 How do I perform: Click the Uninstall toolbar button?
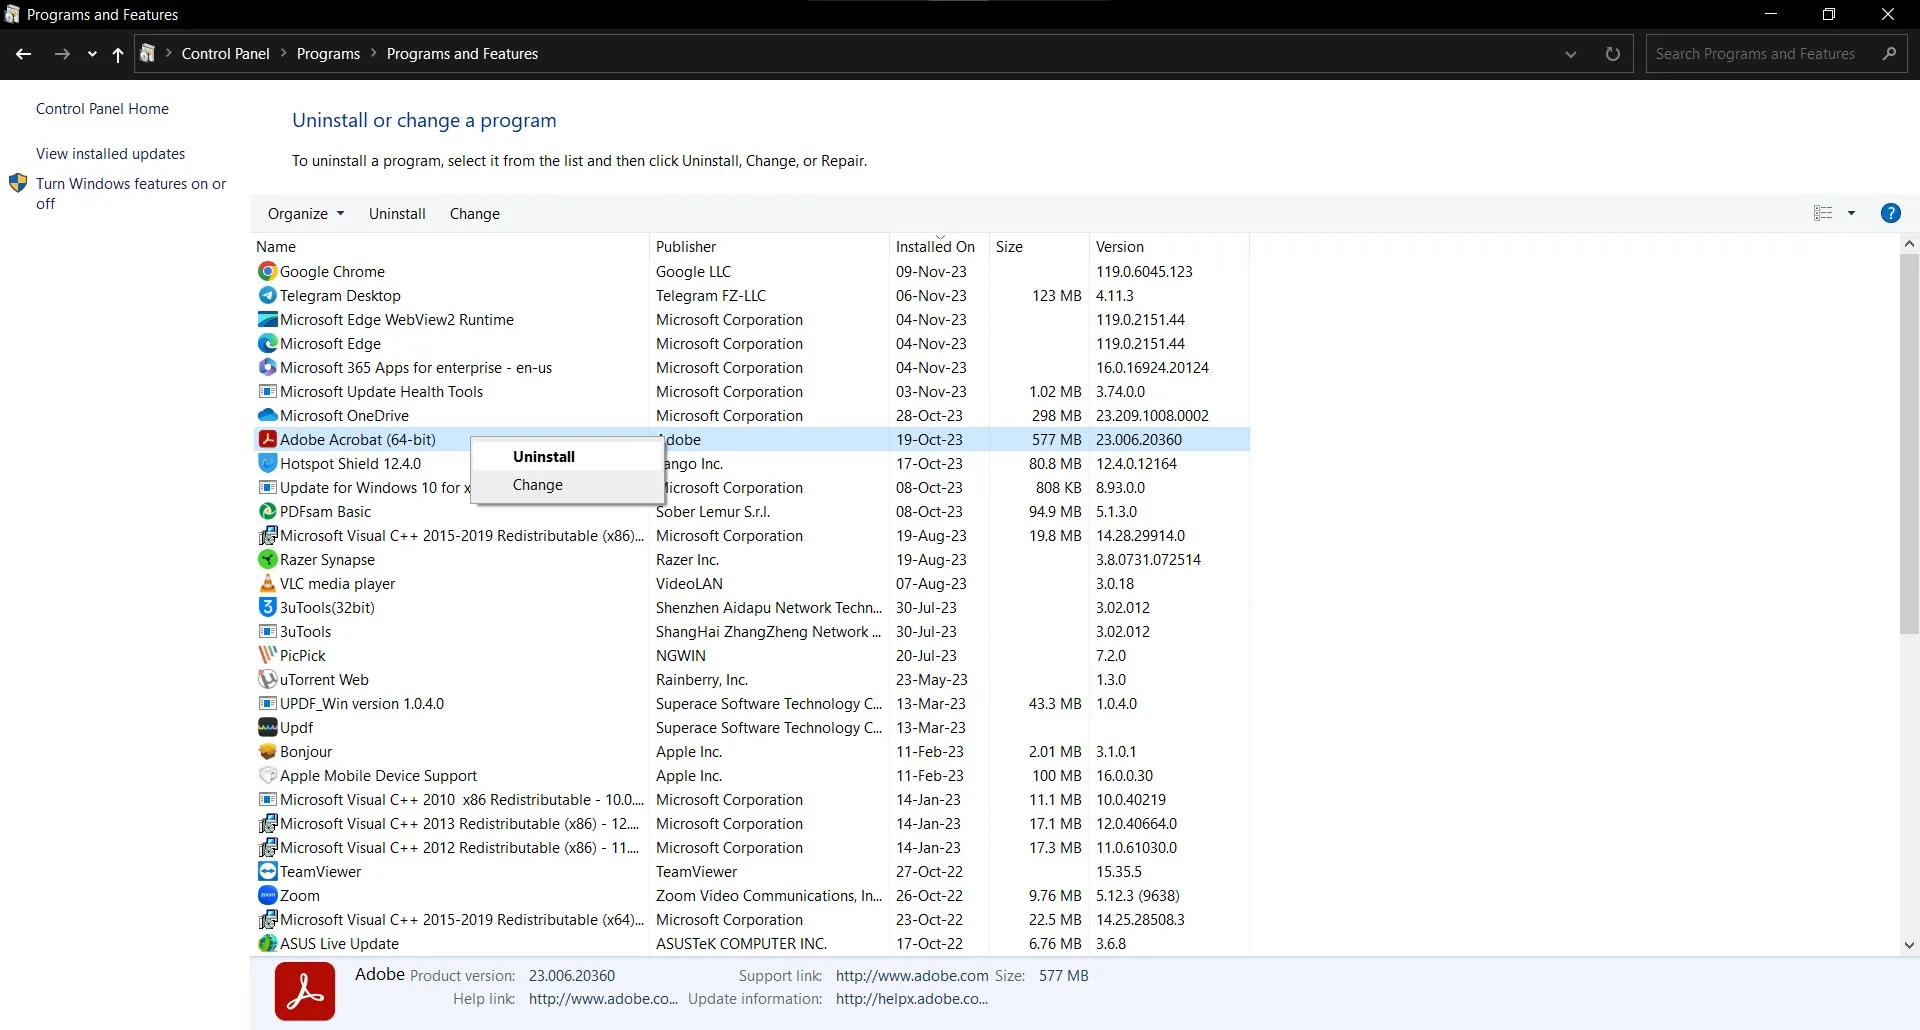pyautogui.click(x=397, y=214)
